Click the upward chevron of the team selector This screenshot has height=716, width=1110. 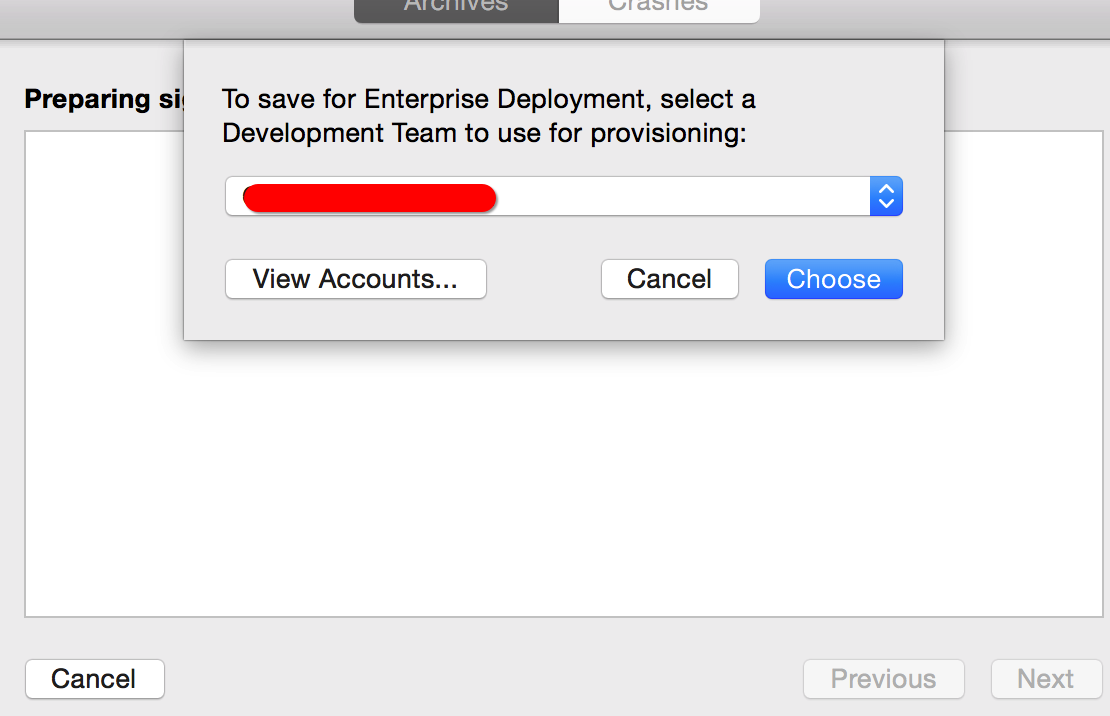pos(886,188)
